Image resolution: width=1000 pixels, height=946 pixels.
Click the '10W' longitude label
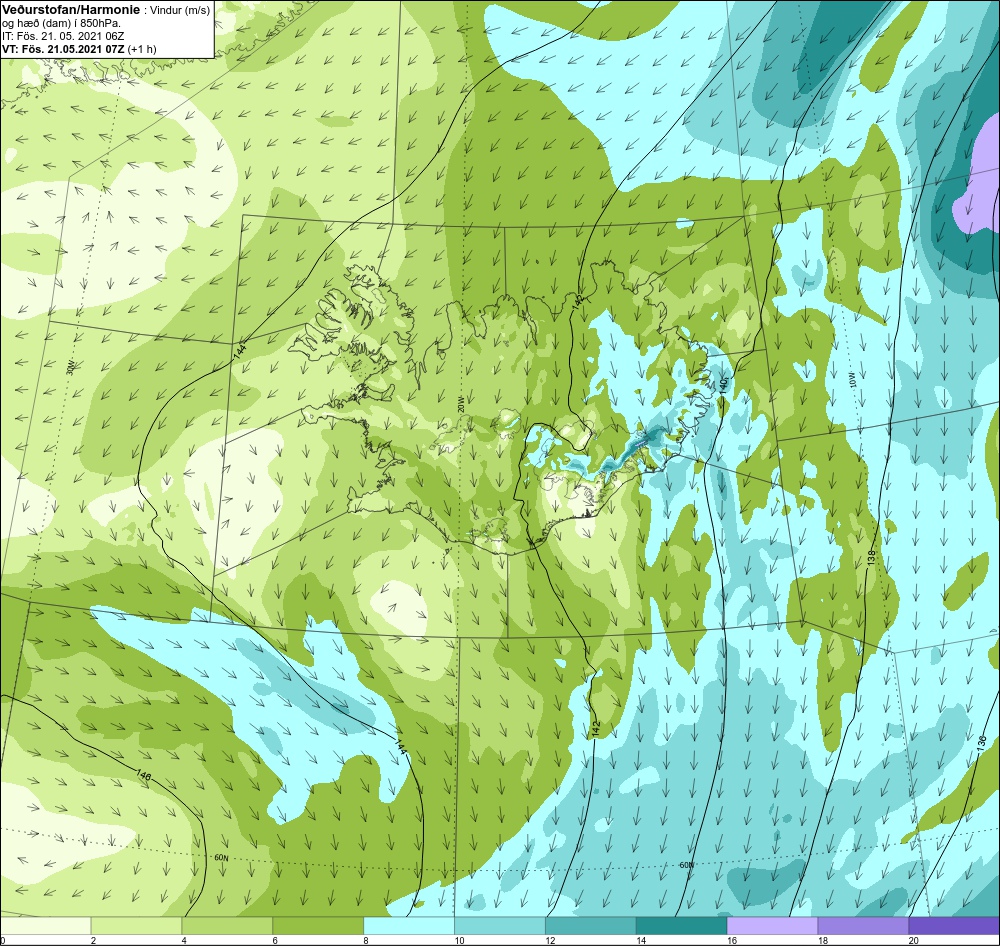[x=852, y=380]
